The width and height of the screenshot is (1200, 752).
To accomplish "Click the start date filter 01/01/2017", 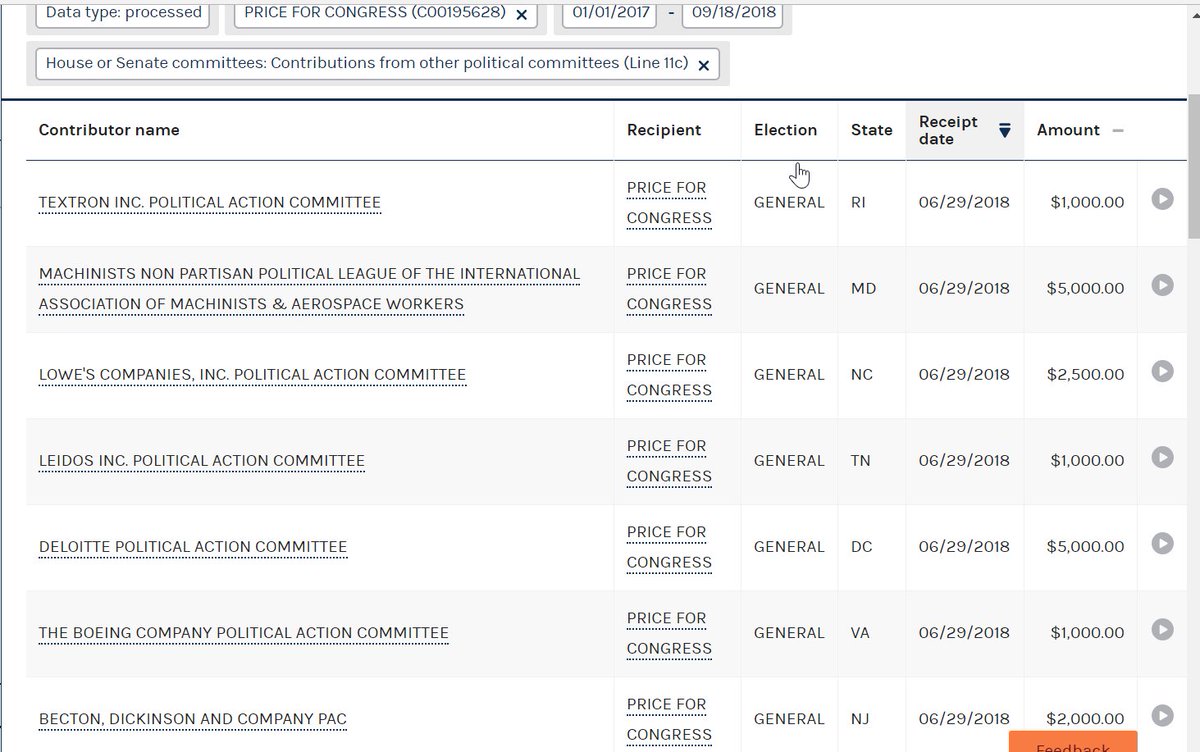I will (609, 14).
